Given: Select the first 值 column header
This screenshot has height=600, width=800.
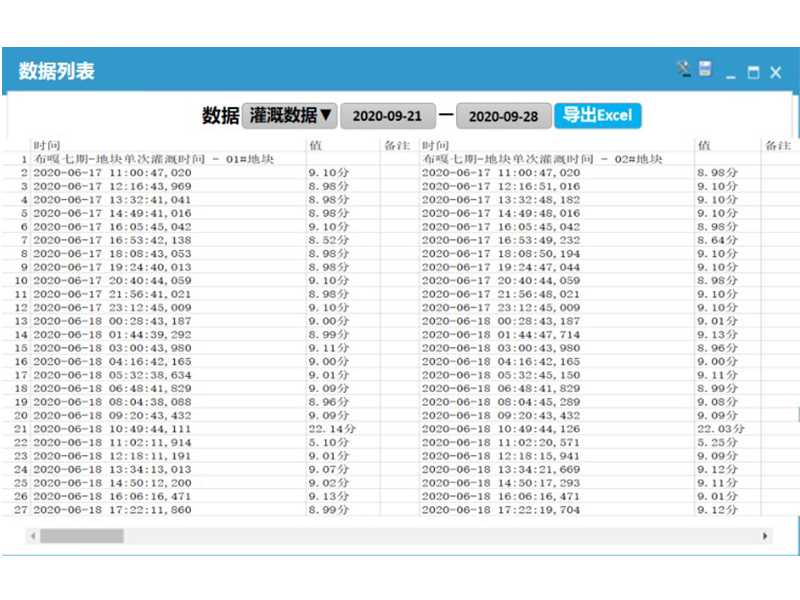Looking at the screenshot, I should click(x=315, y=146).
